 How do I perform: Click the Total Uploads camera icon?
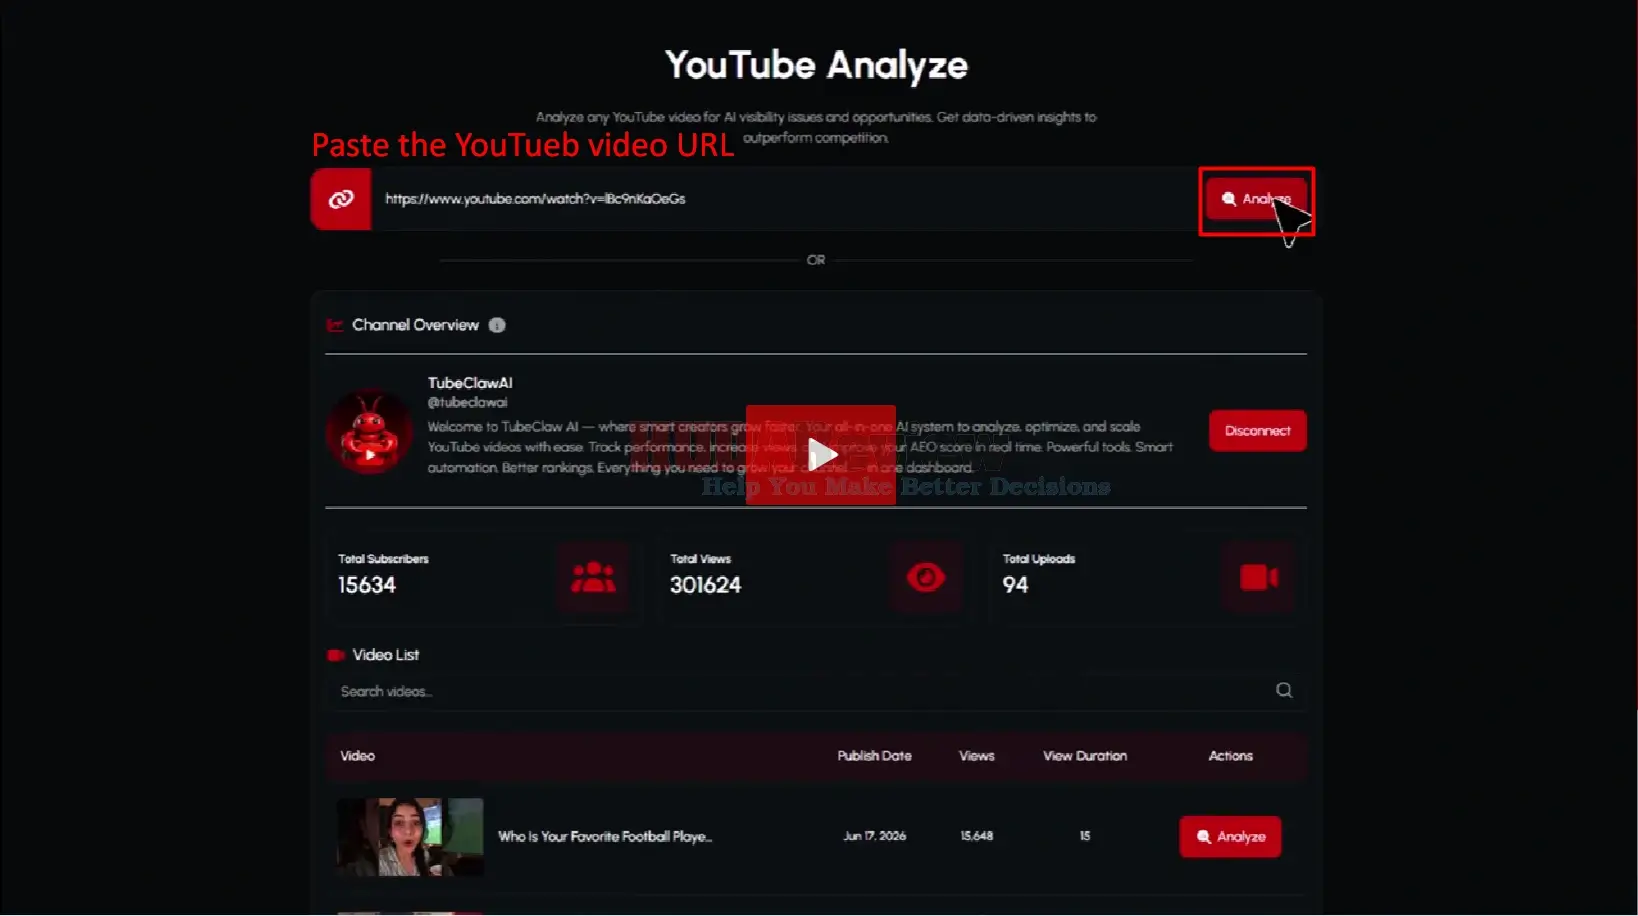(1258, 577)
